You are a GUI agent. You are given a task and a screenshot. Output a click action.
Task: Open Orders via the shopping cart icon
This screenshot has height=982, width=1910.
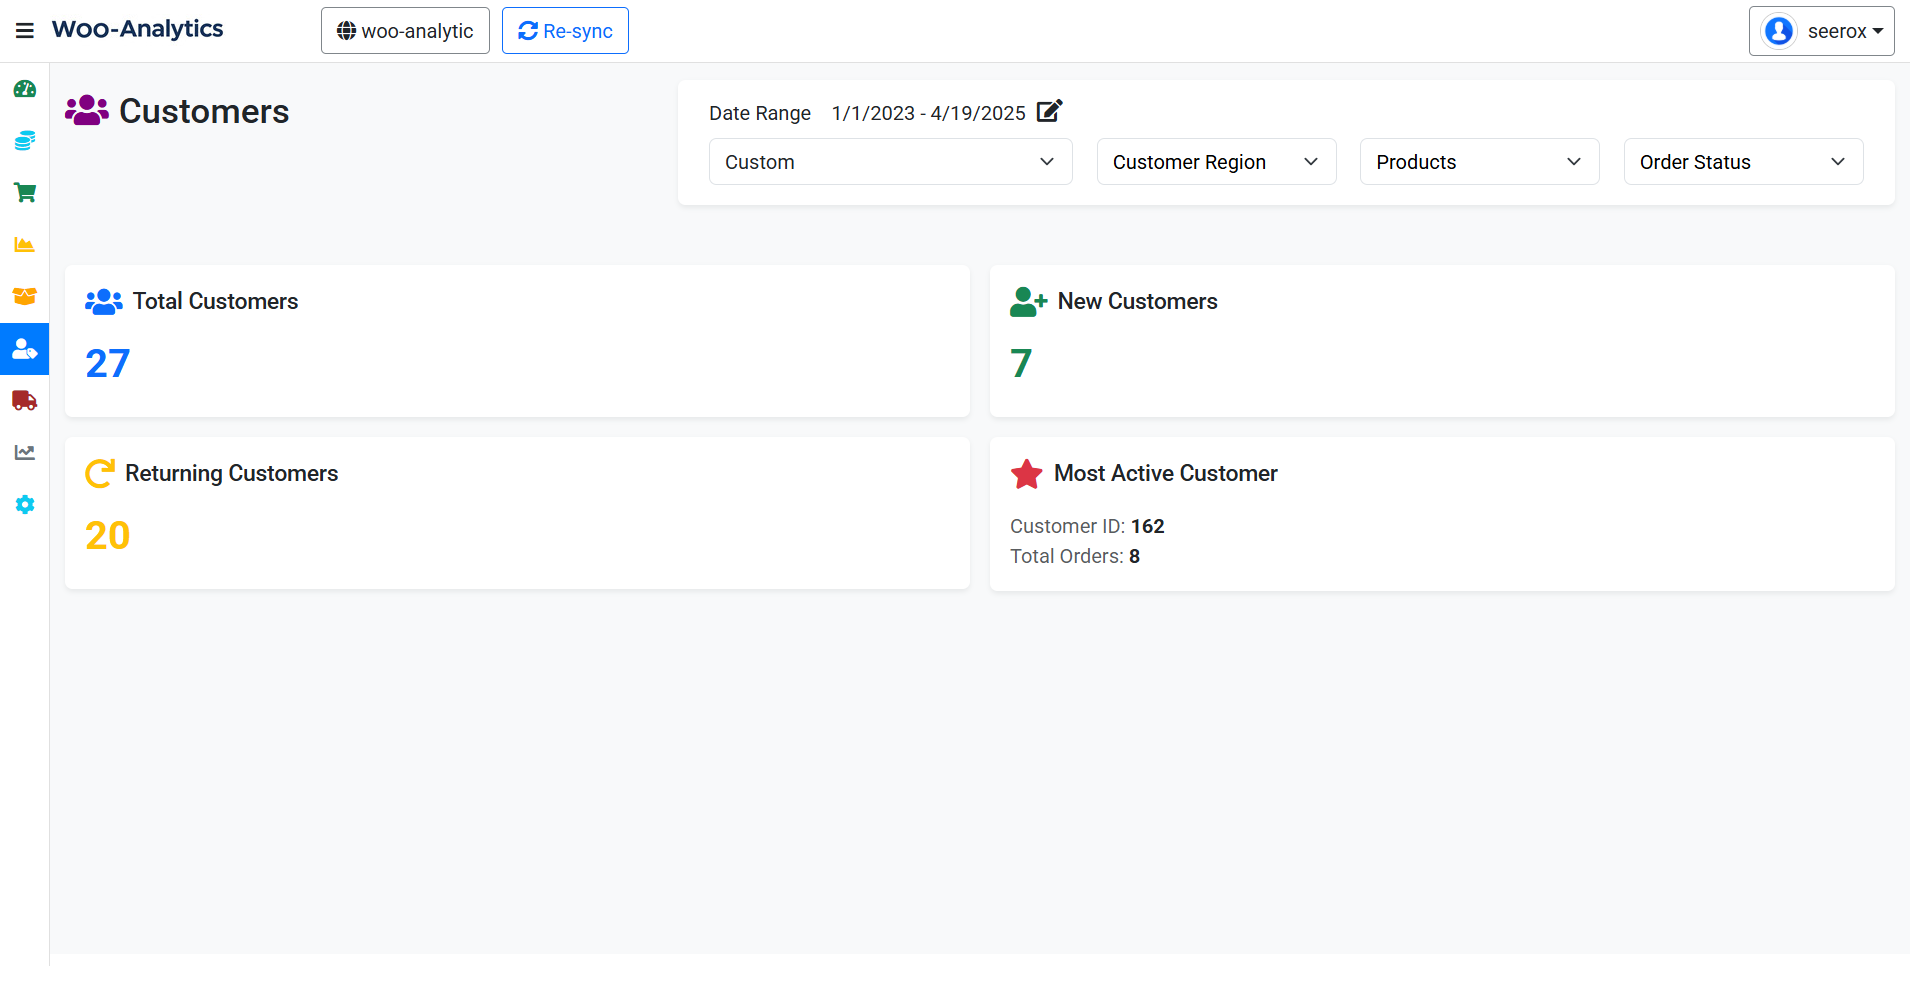pos(24,192)
